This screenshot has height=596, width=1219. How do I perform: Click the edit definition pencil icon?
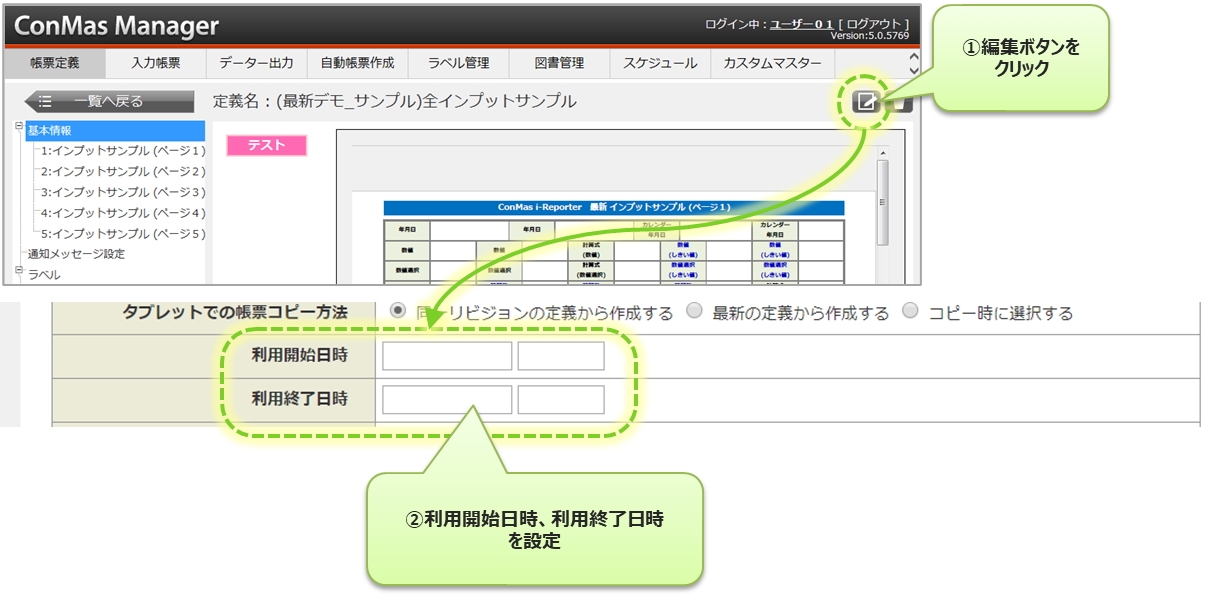(865, 101)
